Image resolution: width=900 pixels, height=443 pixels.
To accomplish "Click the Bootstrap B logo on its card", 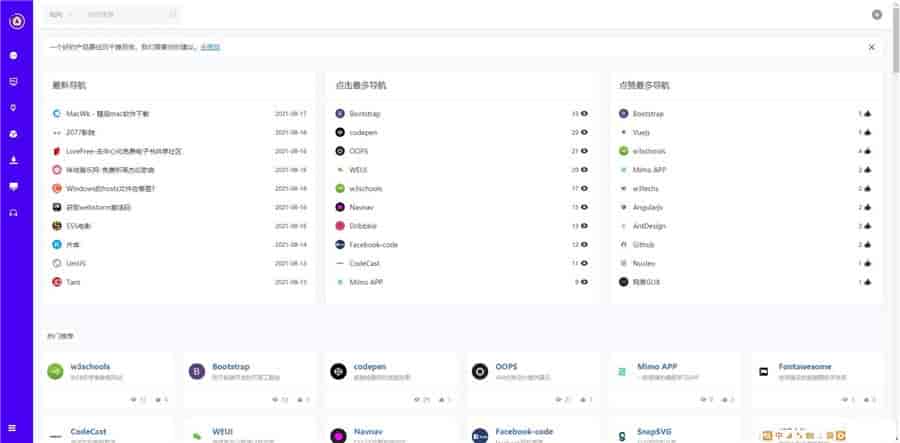I will pos(197,372).
